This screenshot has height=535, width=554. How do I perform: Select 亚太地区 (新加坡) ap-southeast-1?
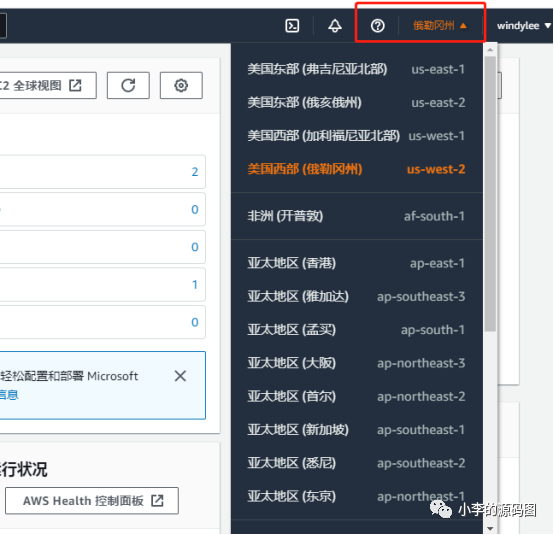(356, 429)
